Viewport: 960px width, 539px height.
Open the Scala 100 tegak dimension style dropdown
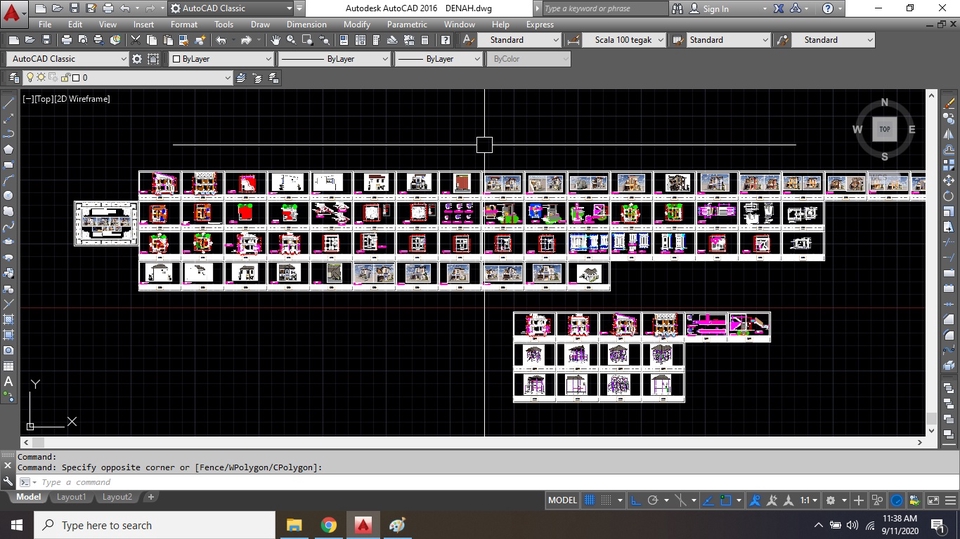pos(624,40)
